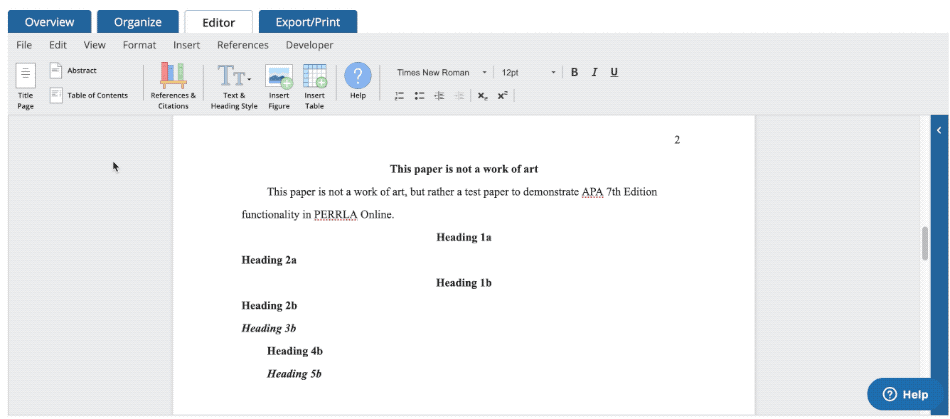Open the File menu
Image resolution: width=950 pixels, height=419 pixels.
pos(24,45)
